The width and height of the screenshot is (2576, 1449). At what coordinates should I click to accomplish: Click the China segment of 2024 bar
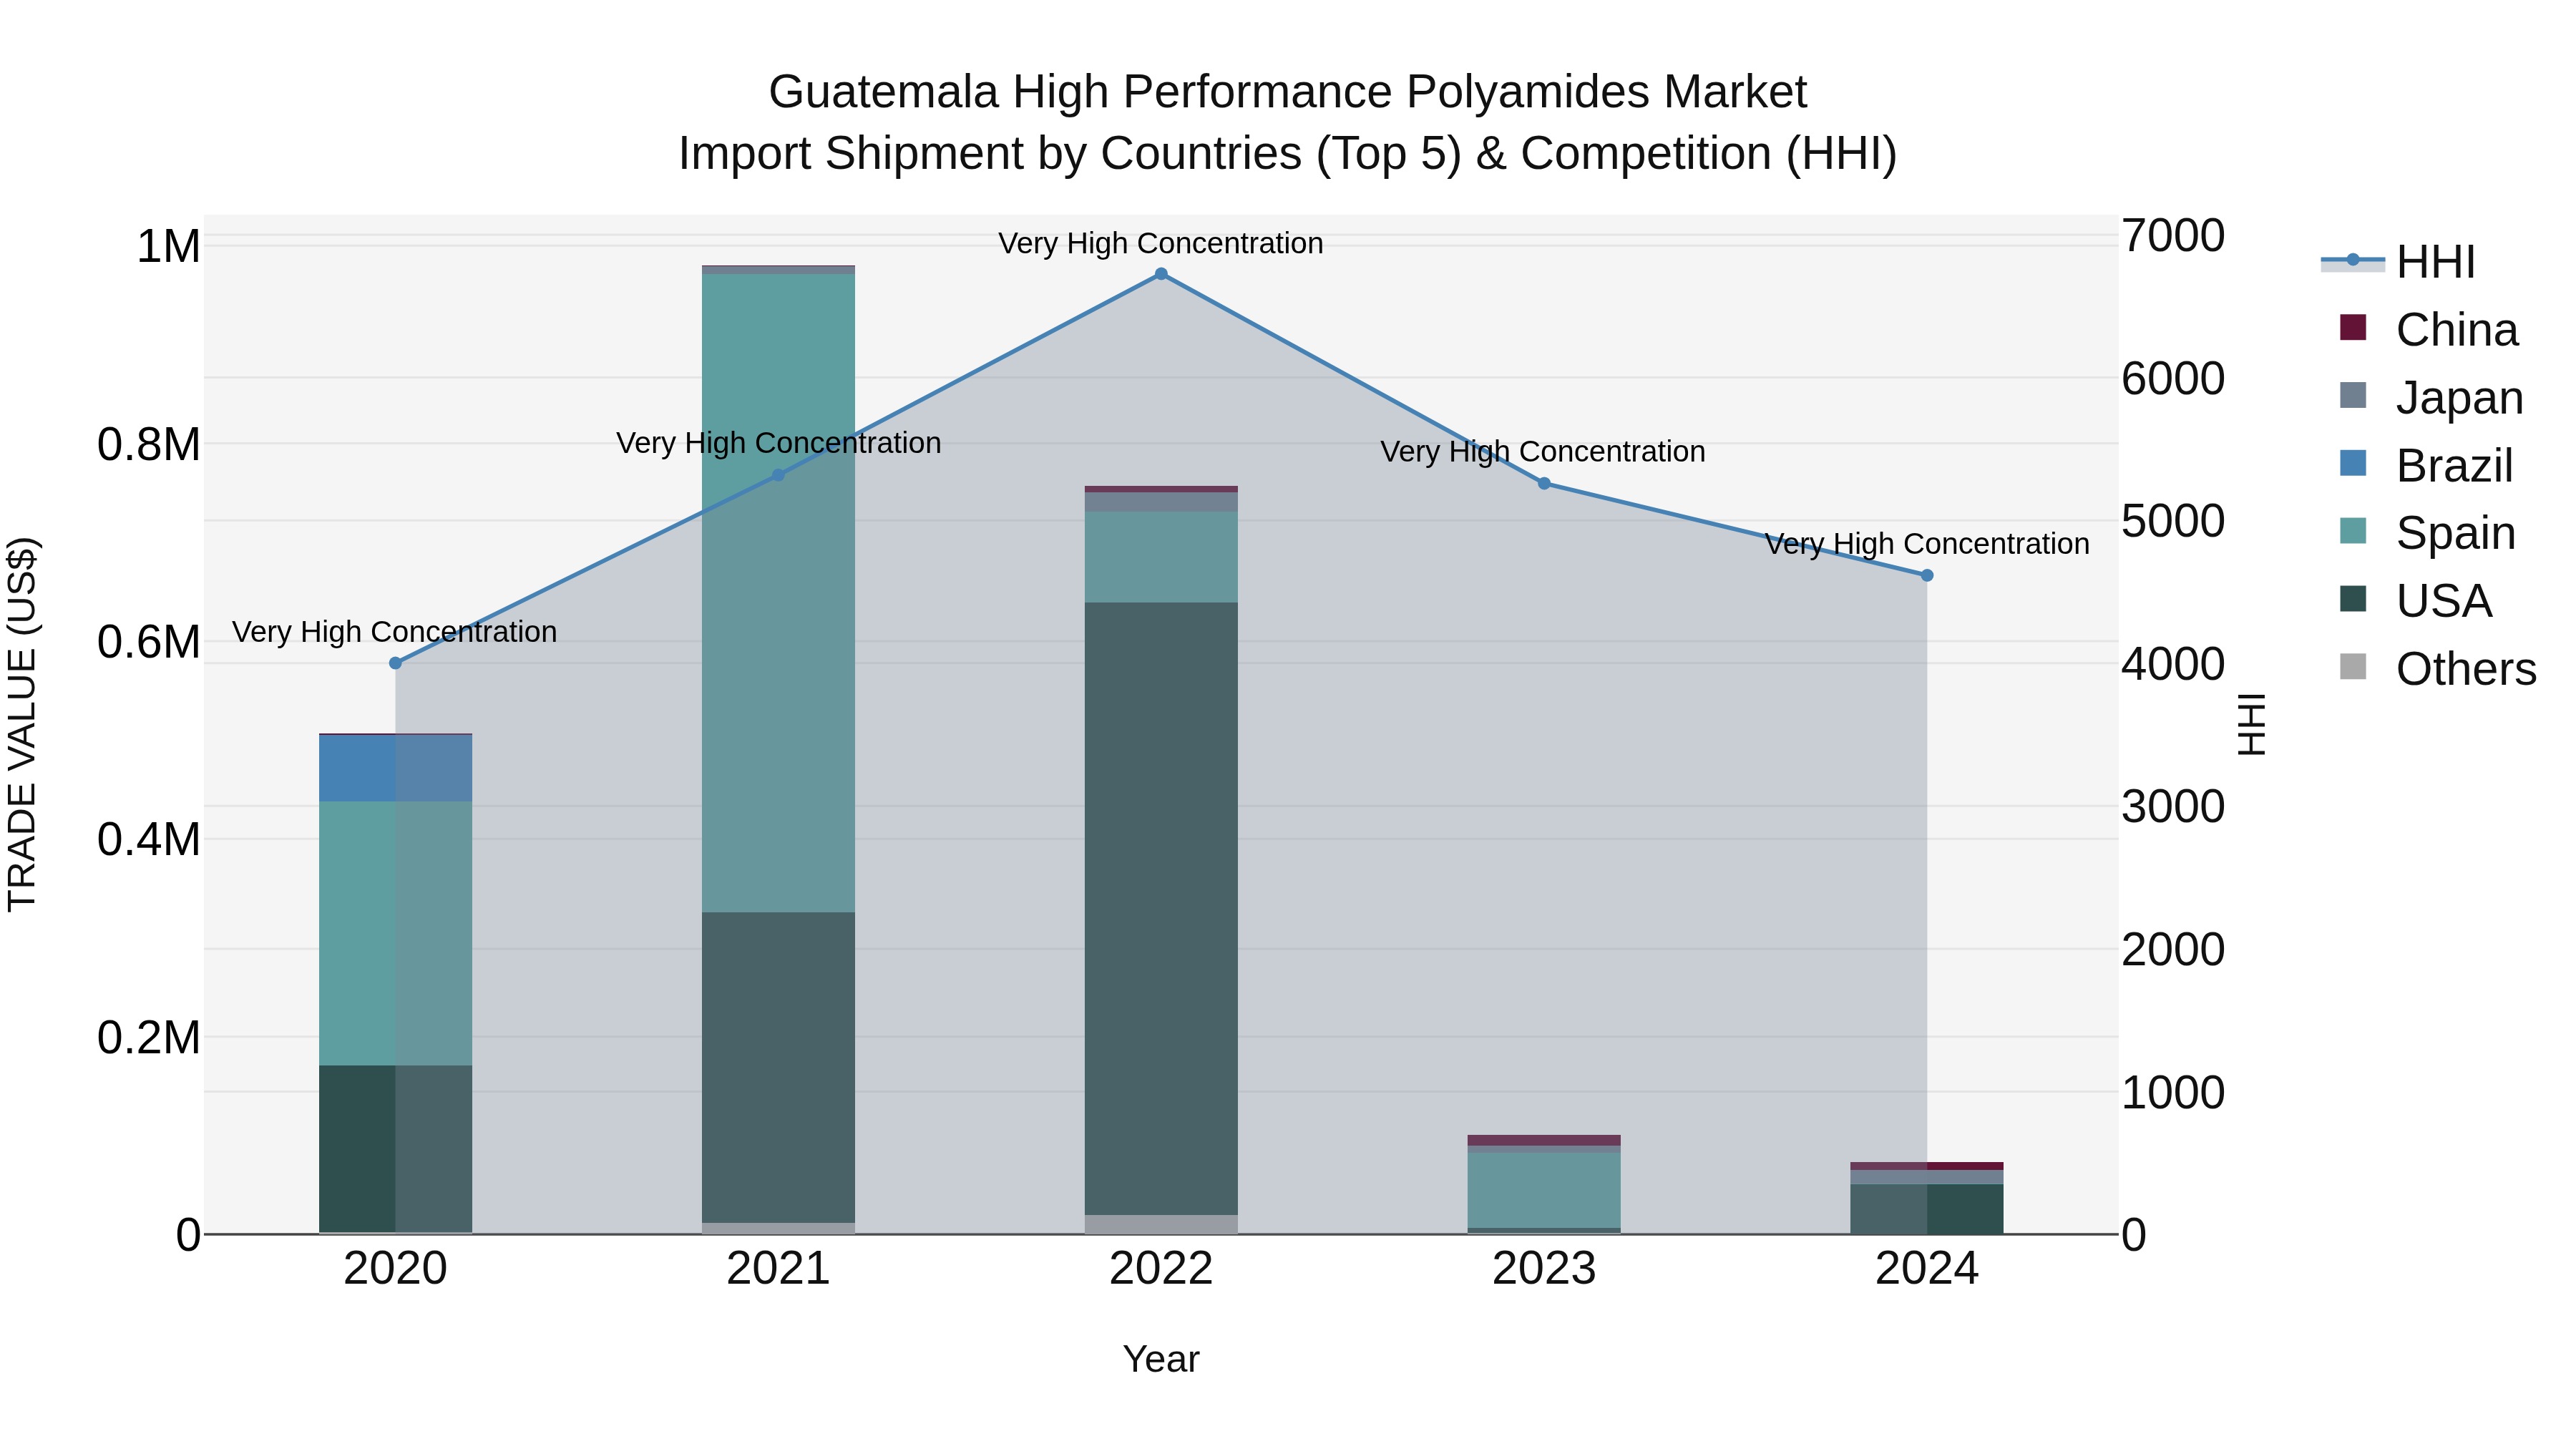(x=1927, y=1166)
